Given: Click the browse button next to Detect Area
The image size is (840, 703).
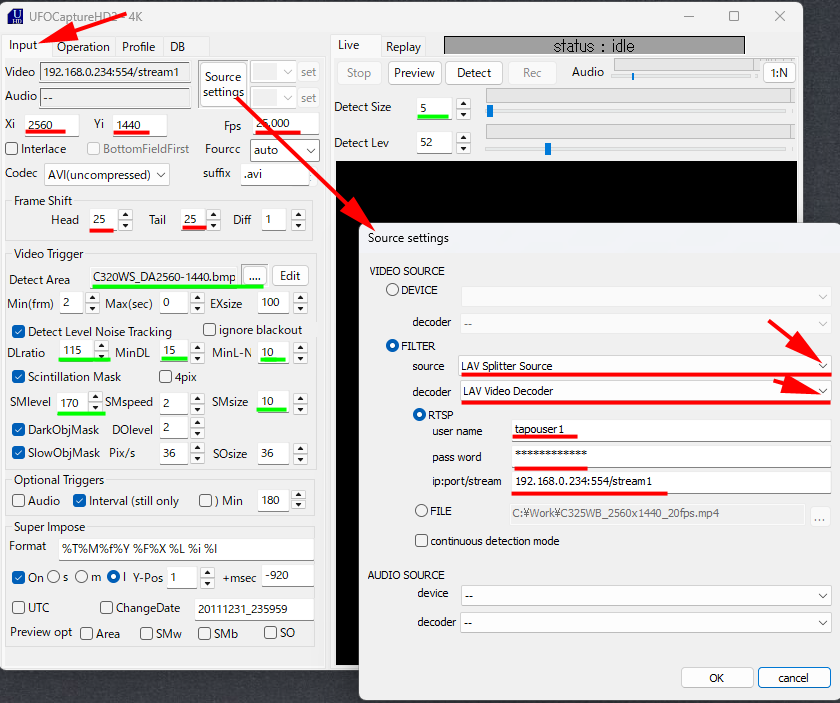Looking at the screenshot, I should coord(254,276).
